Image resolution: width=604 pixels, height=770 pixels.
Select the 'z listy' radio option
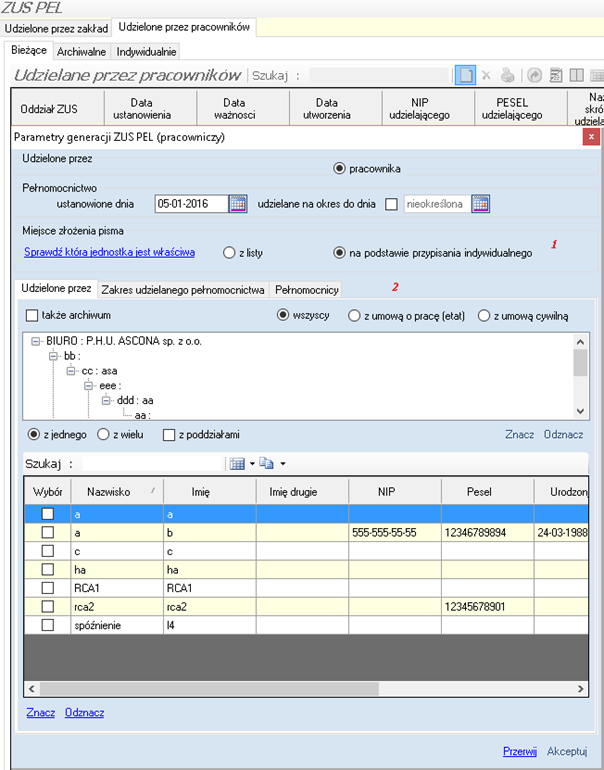click(229, 253)
